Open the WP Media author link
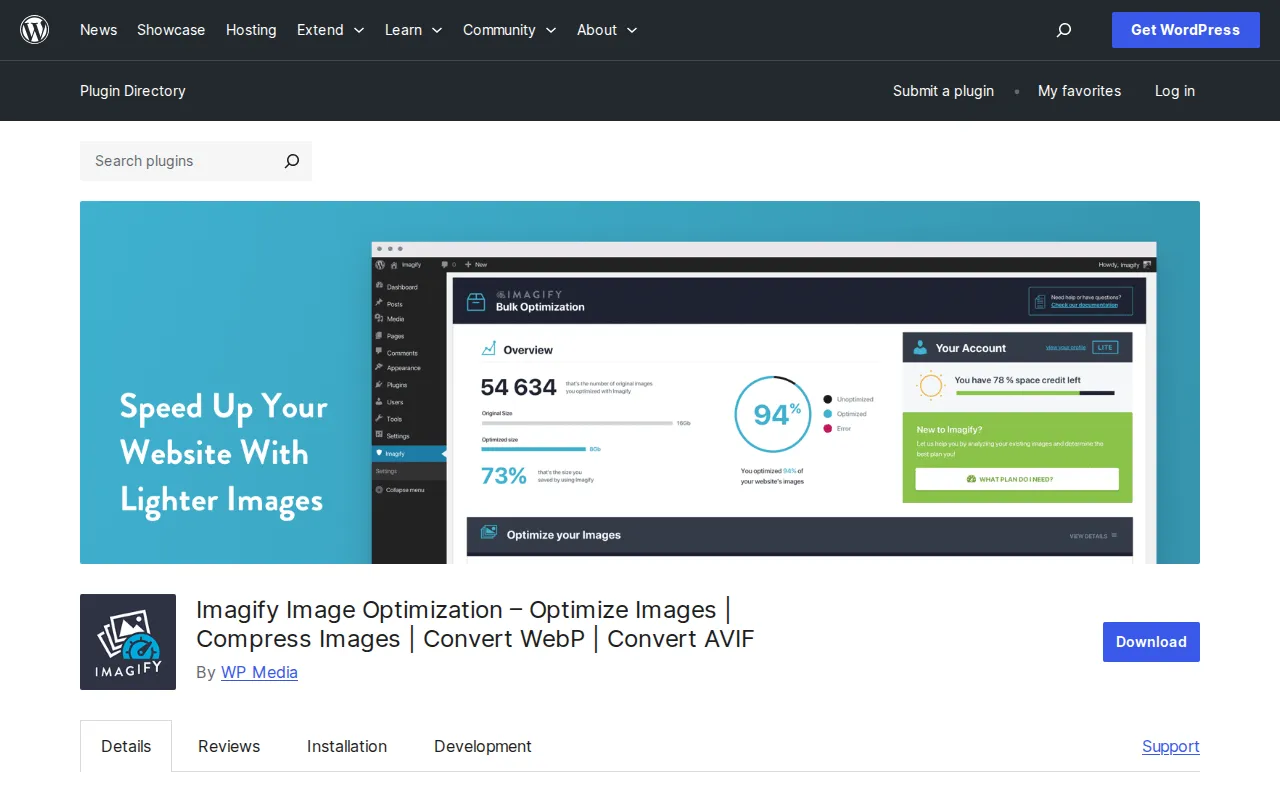The height and width of the screenshot is (800, 1280). [x=259, y=672]
